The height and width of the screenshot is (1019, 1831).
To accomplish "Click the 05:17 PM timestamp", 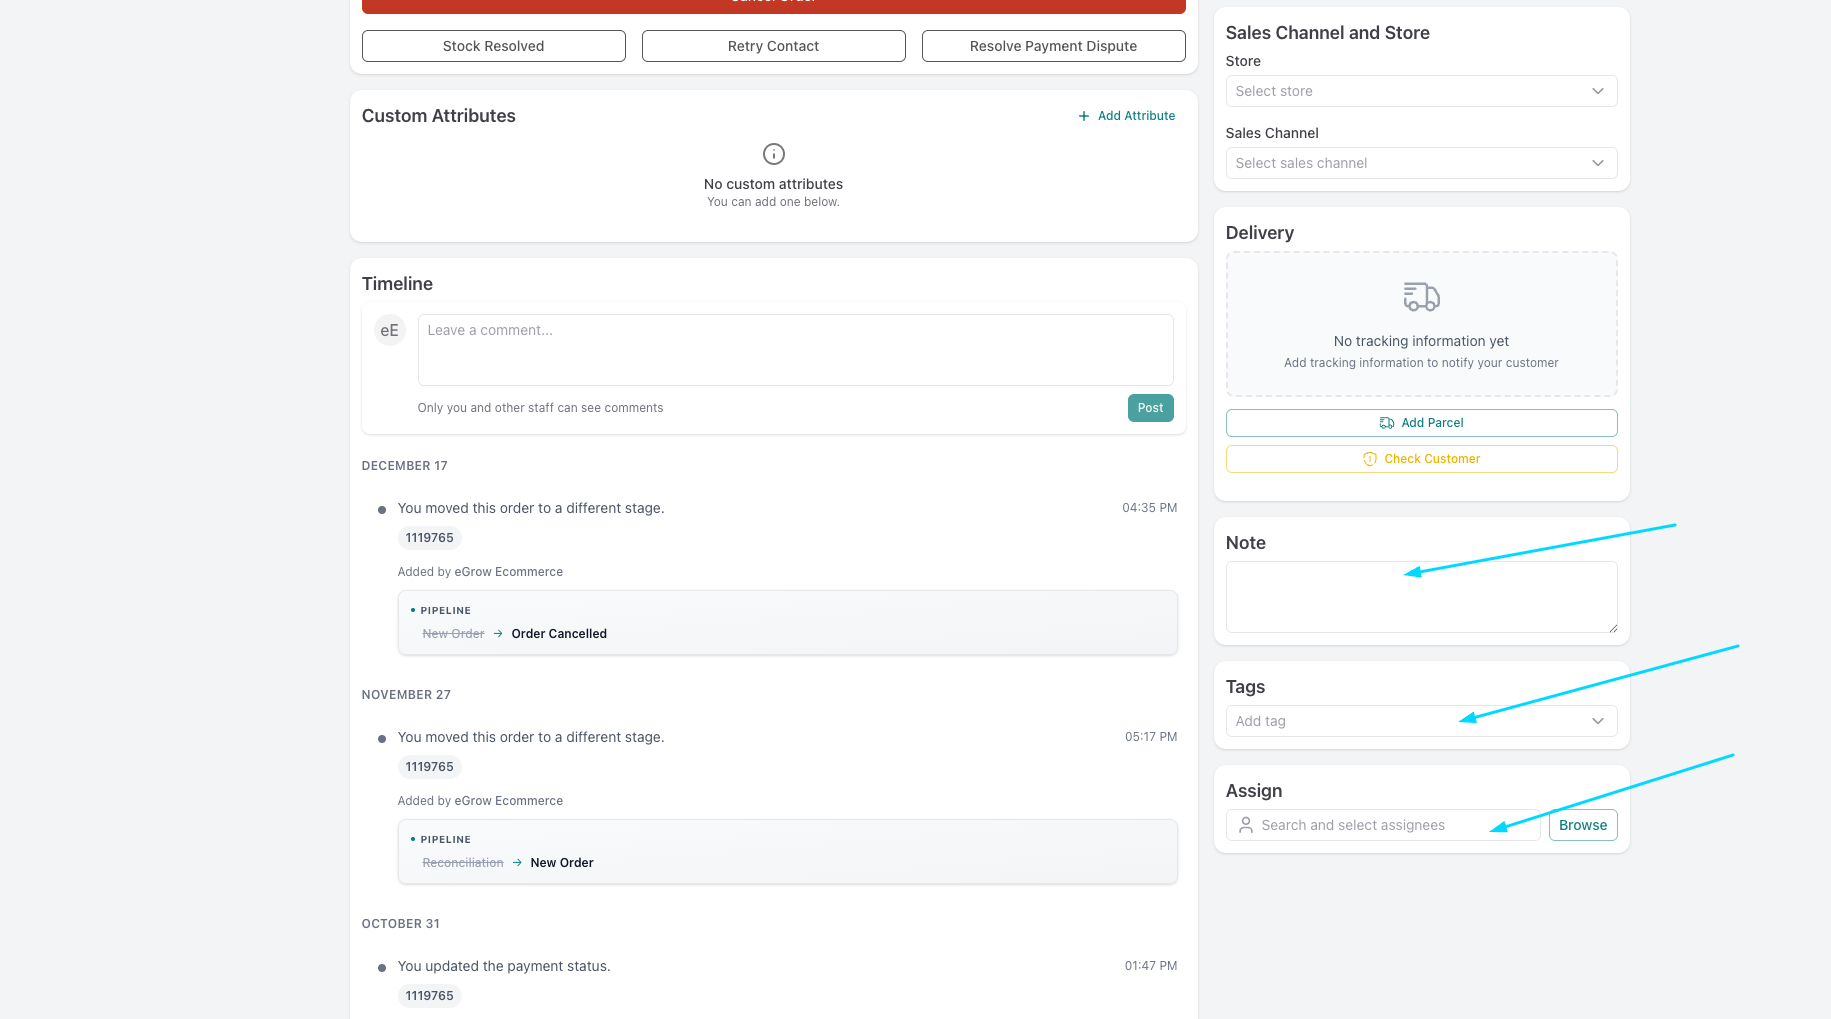I will 1151,737.
